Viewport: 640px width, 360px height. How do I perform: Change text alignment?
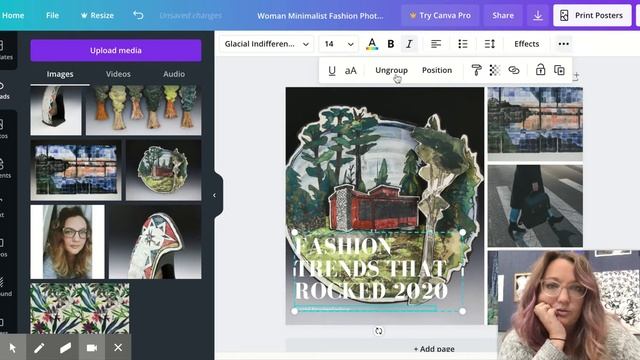436,44
